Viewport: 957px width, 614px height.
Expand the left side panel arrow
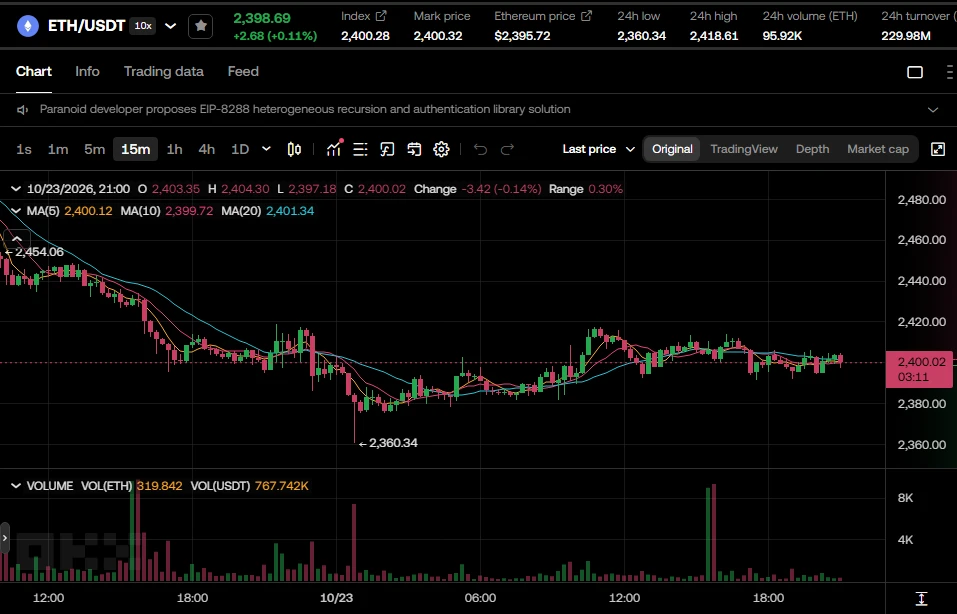tap(5, 538)
